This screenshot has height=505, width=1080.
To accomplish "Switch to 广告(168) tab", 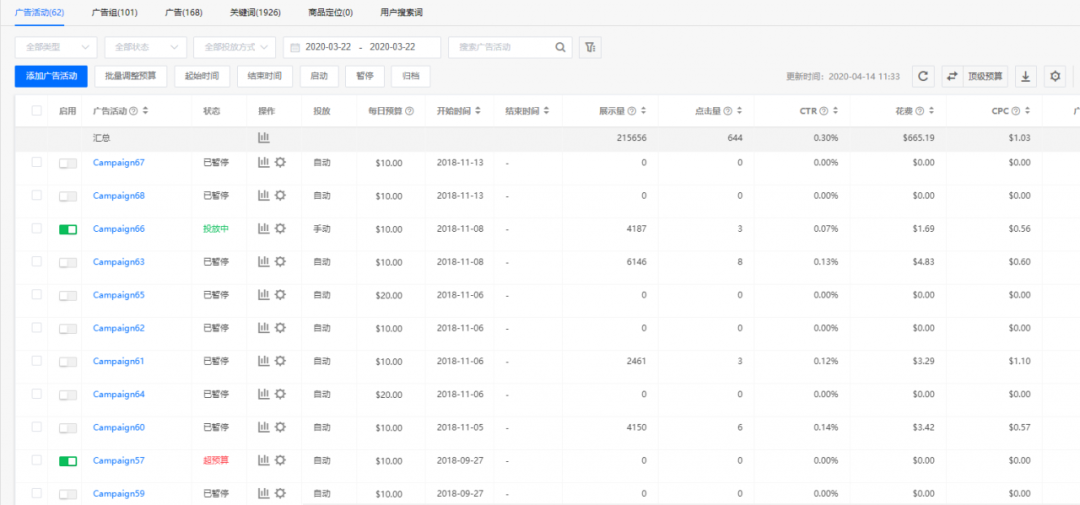I will pyautogui.click(x=184, y=12).
